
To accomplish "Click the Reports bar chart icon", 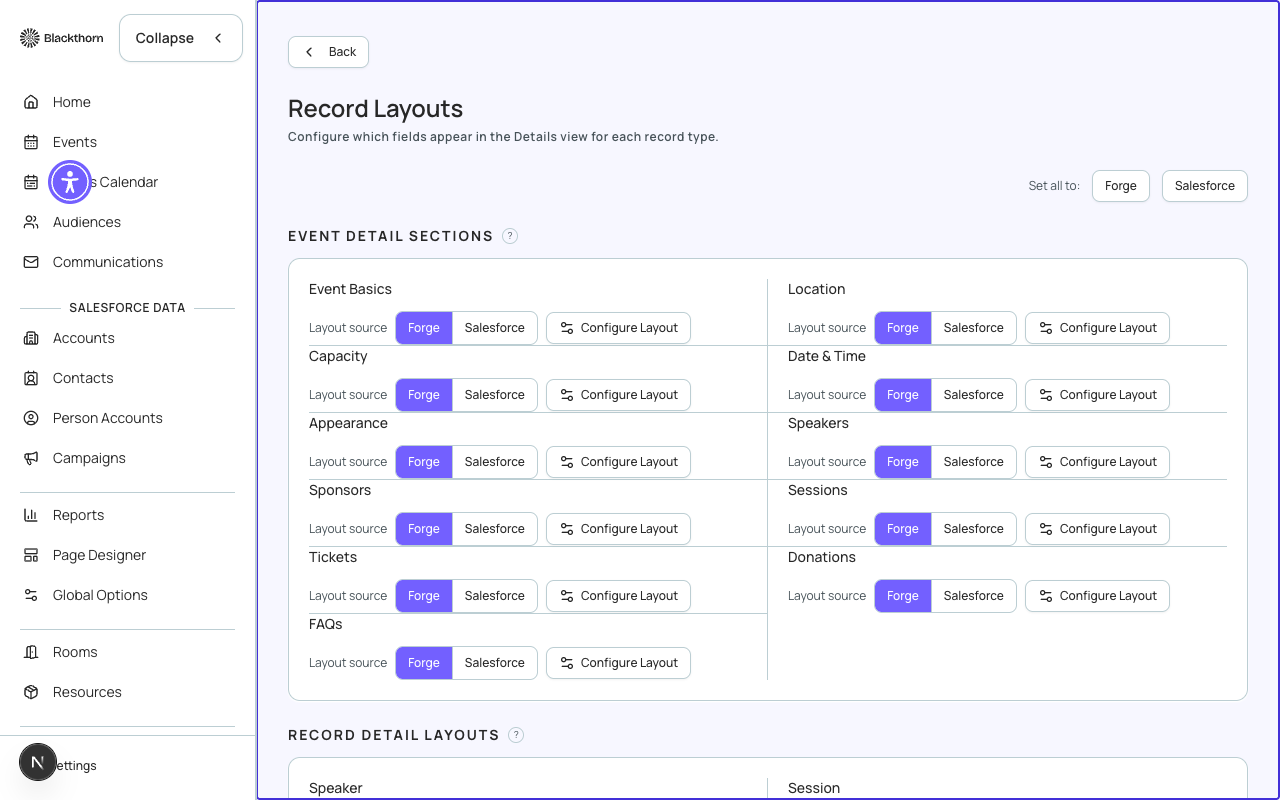I will (x=31, y=515).
